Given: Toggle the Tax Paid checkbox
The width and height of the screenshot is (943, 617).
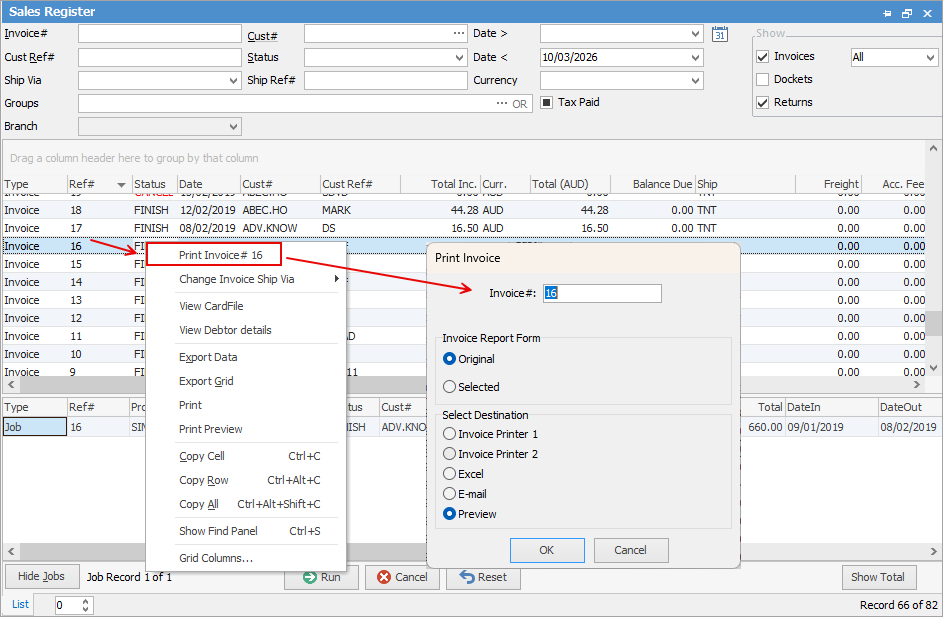Looking at the screenshot, I should point(547,103).
